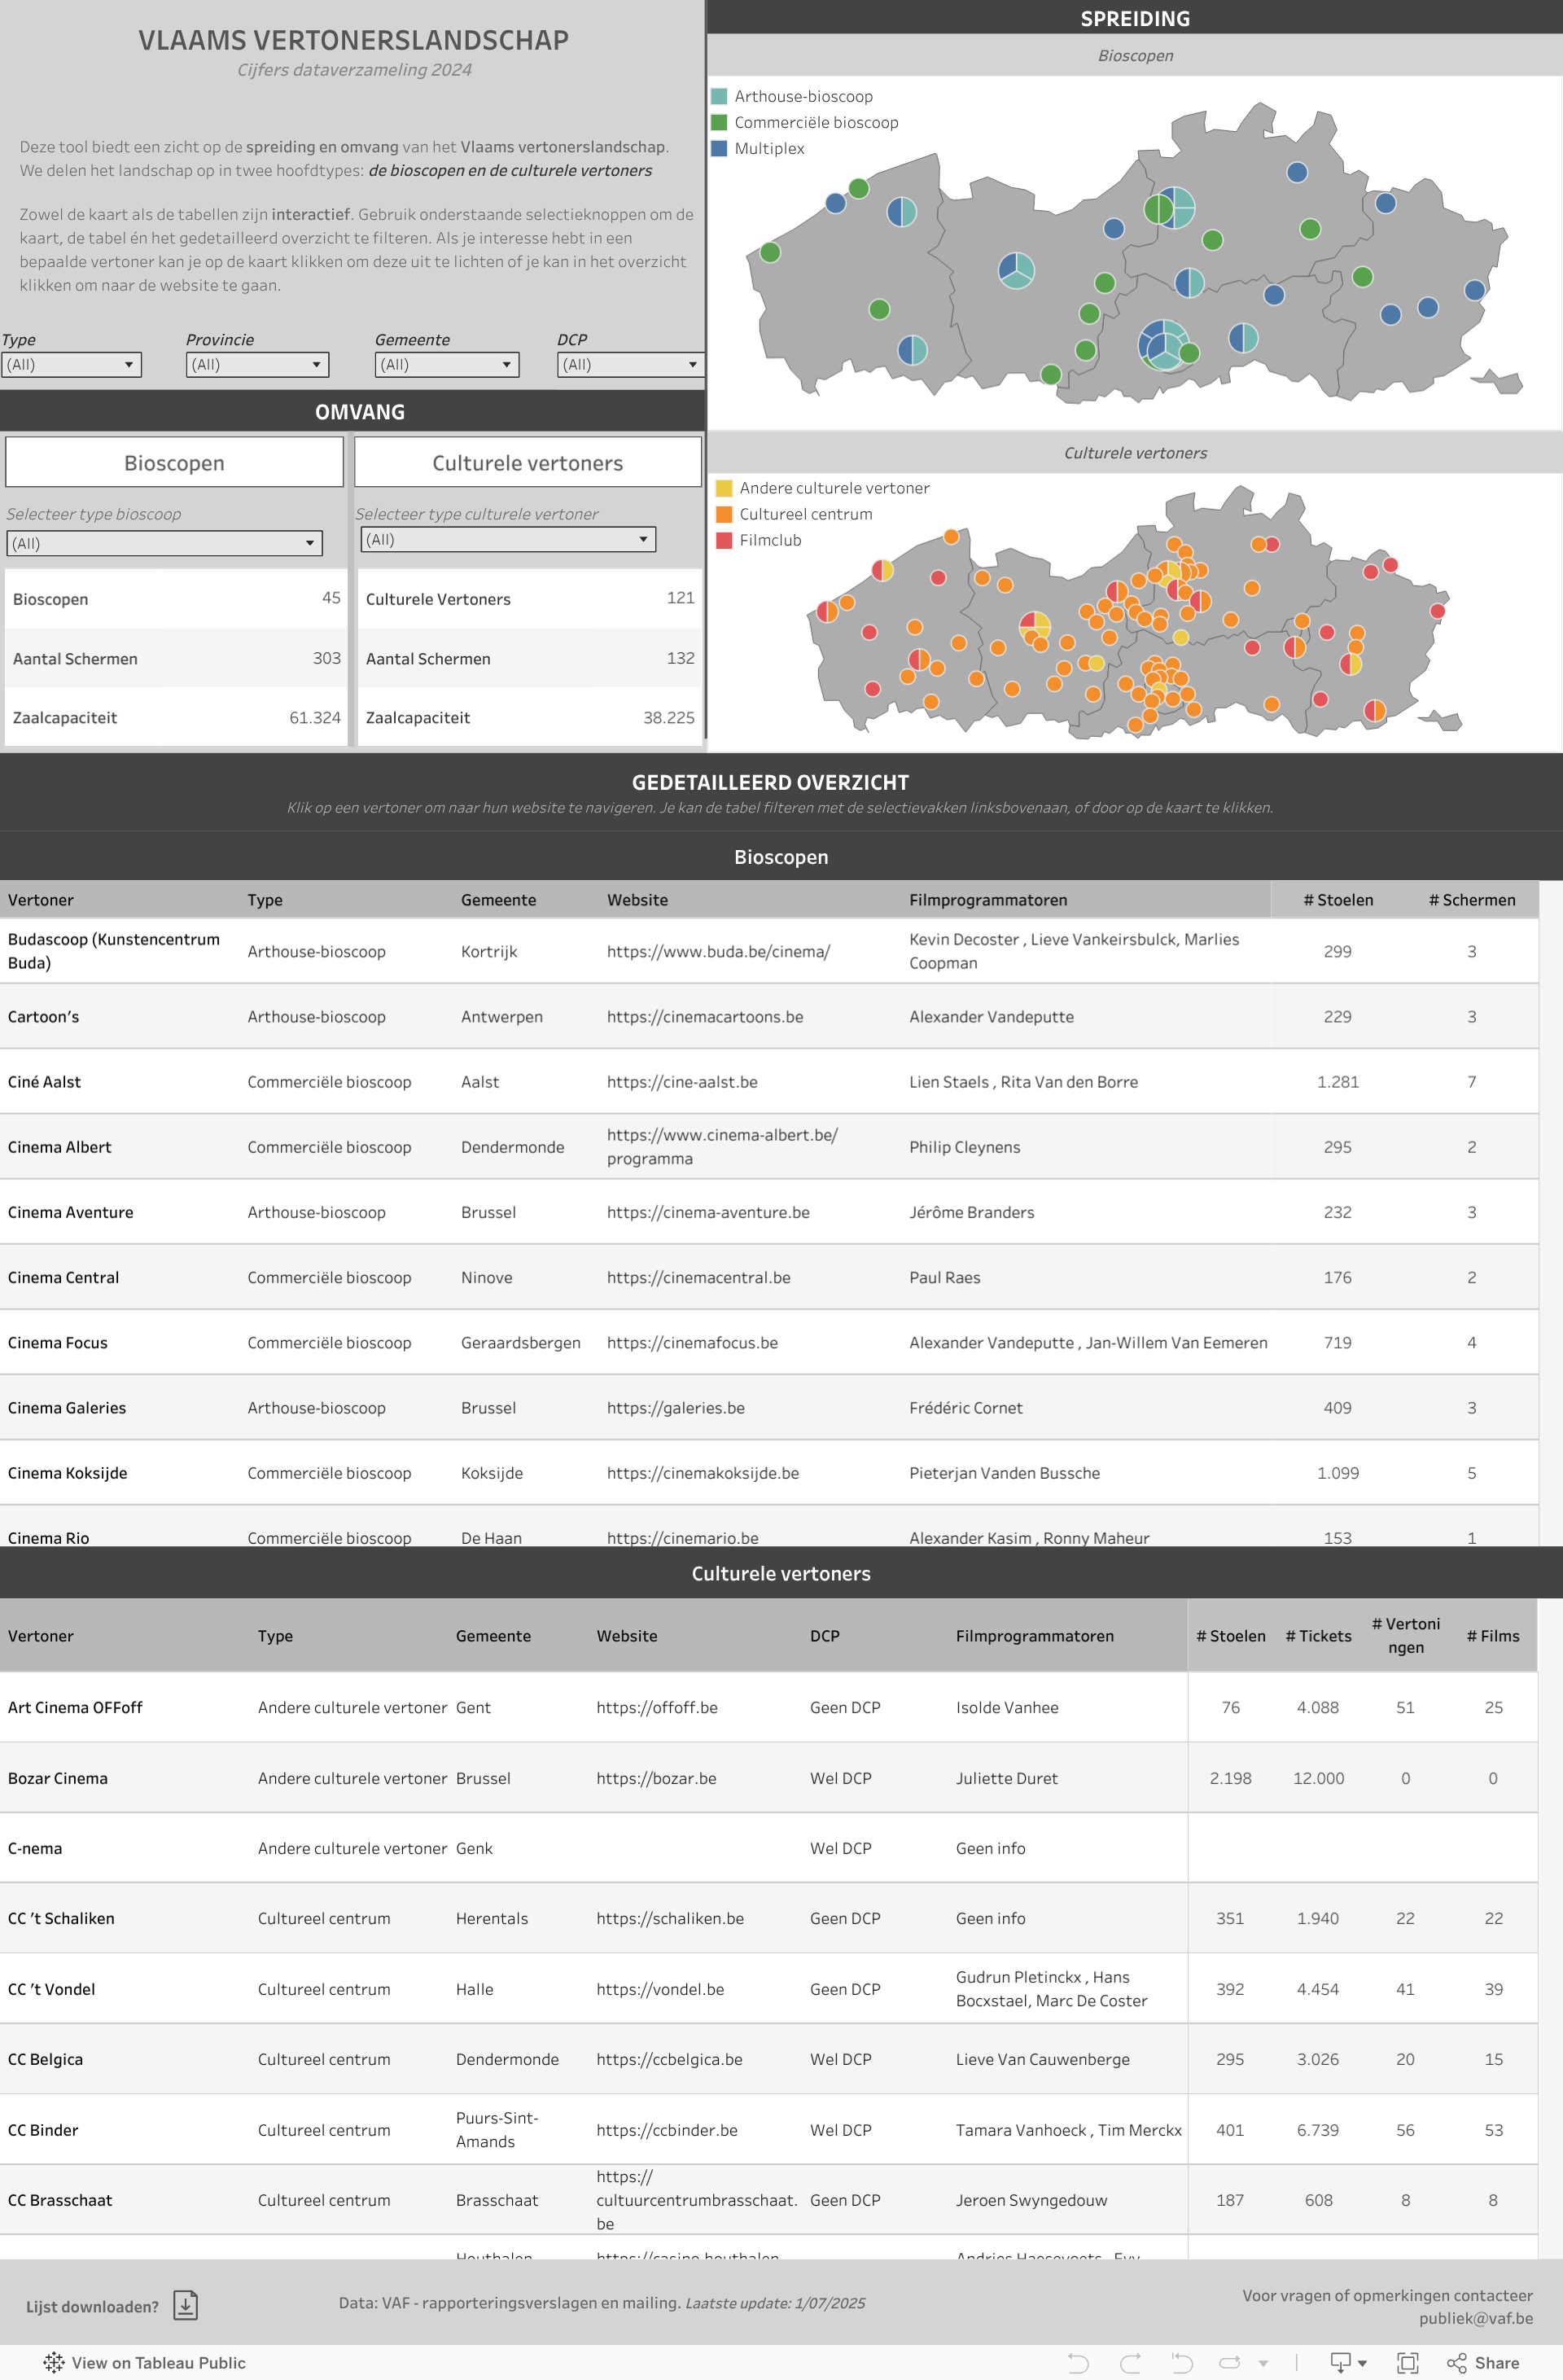Open the https://cinemacartoons.be website link
This screenshot has width=1563, height=2380.
704,1016
